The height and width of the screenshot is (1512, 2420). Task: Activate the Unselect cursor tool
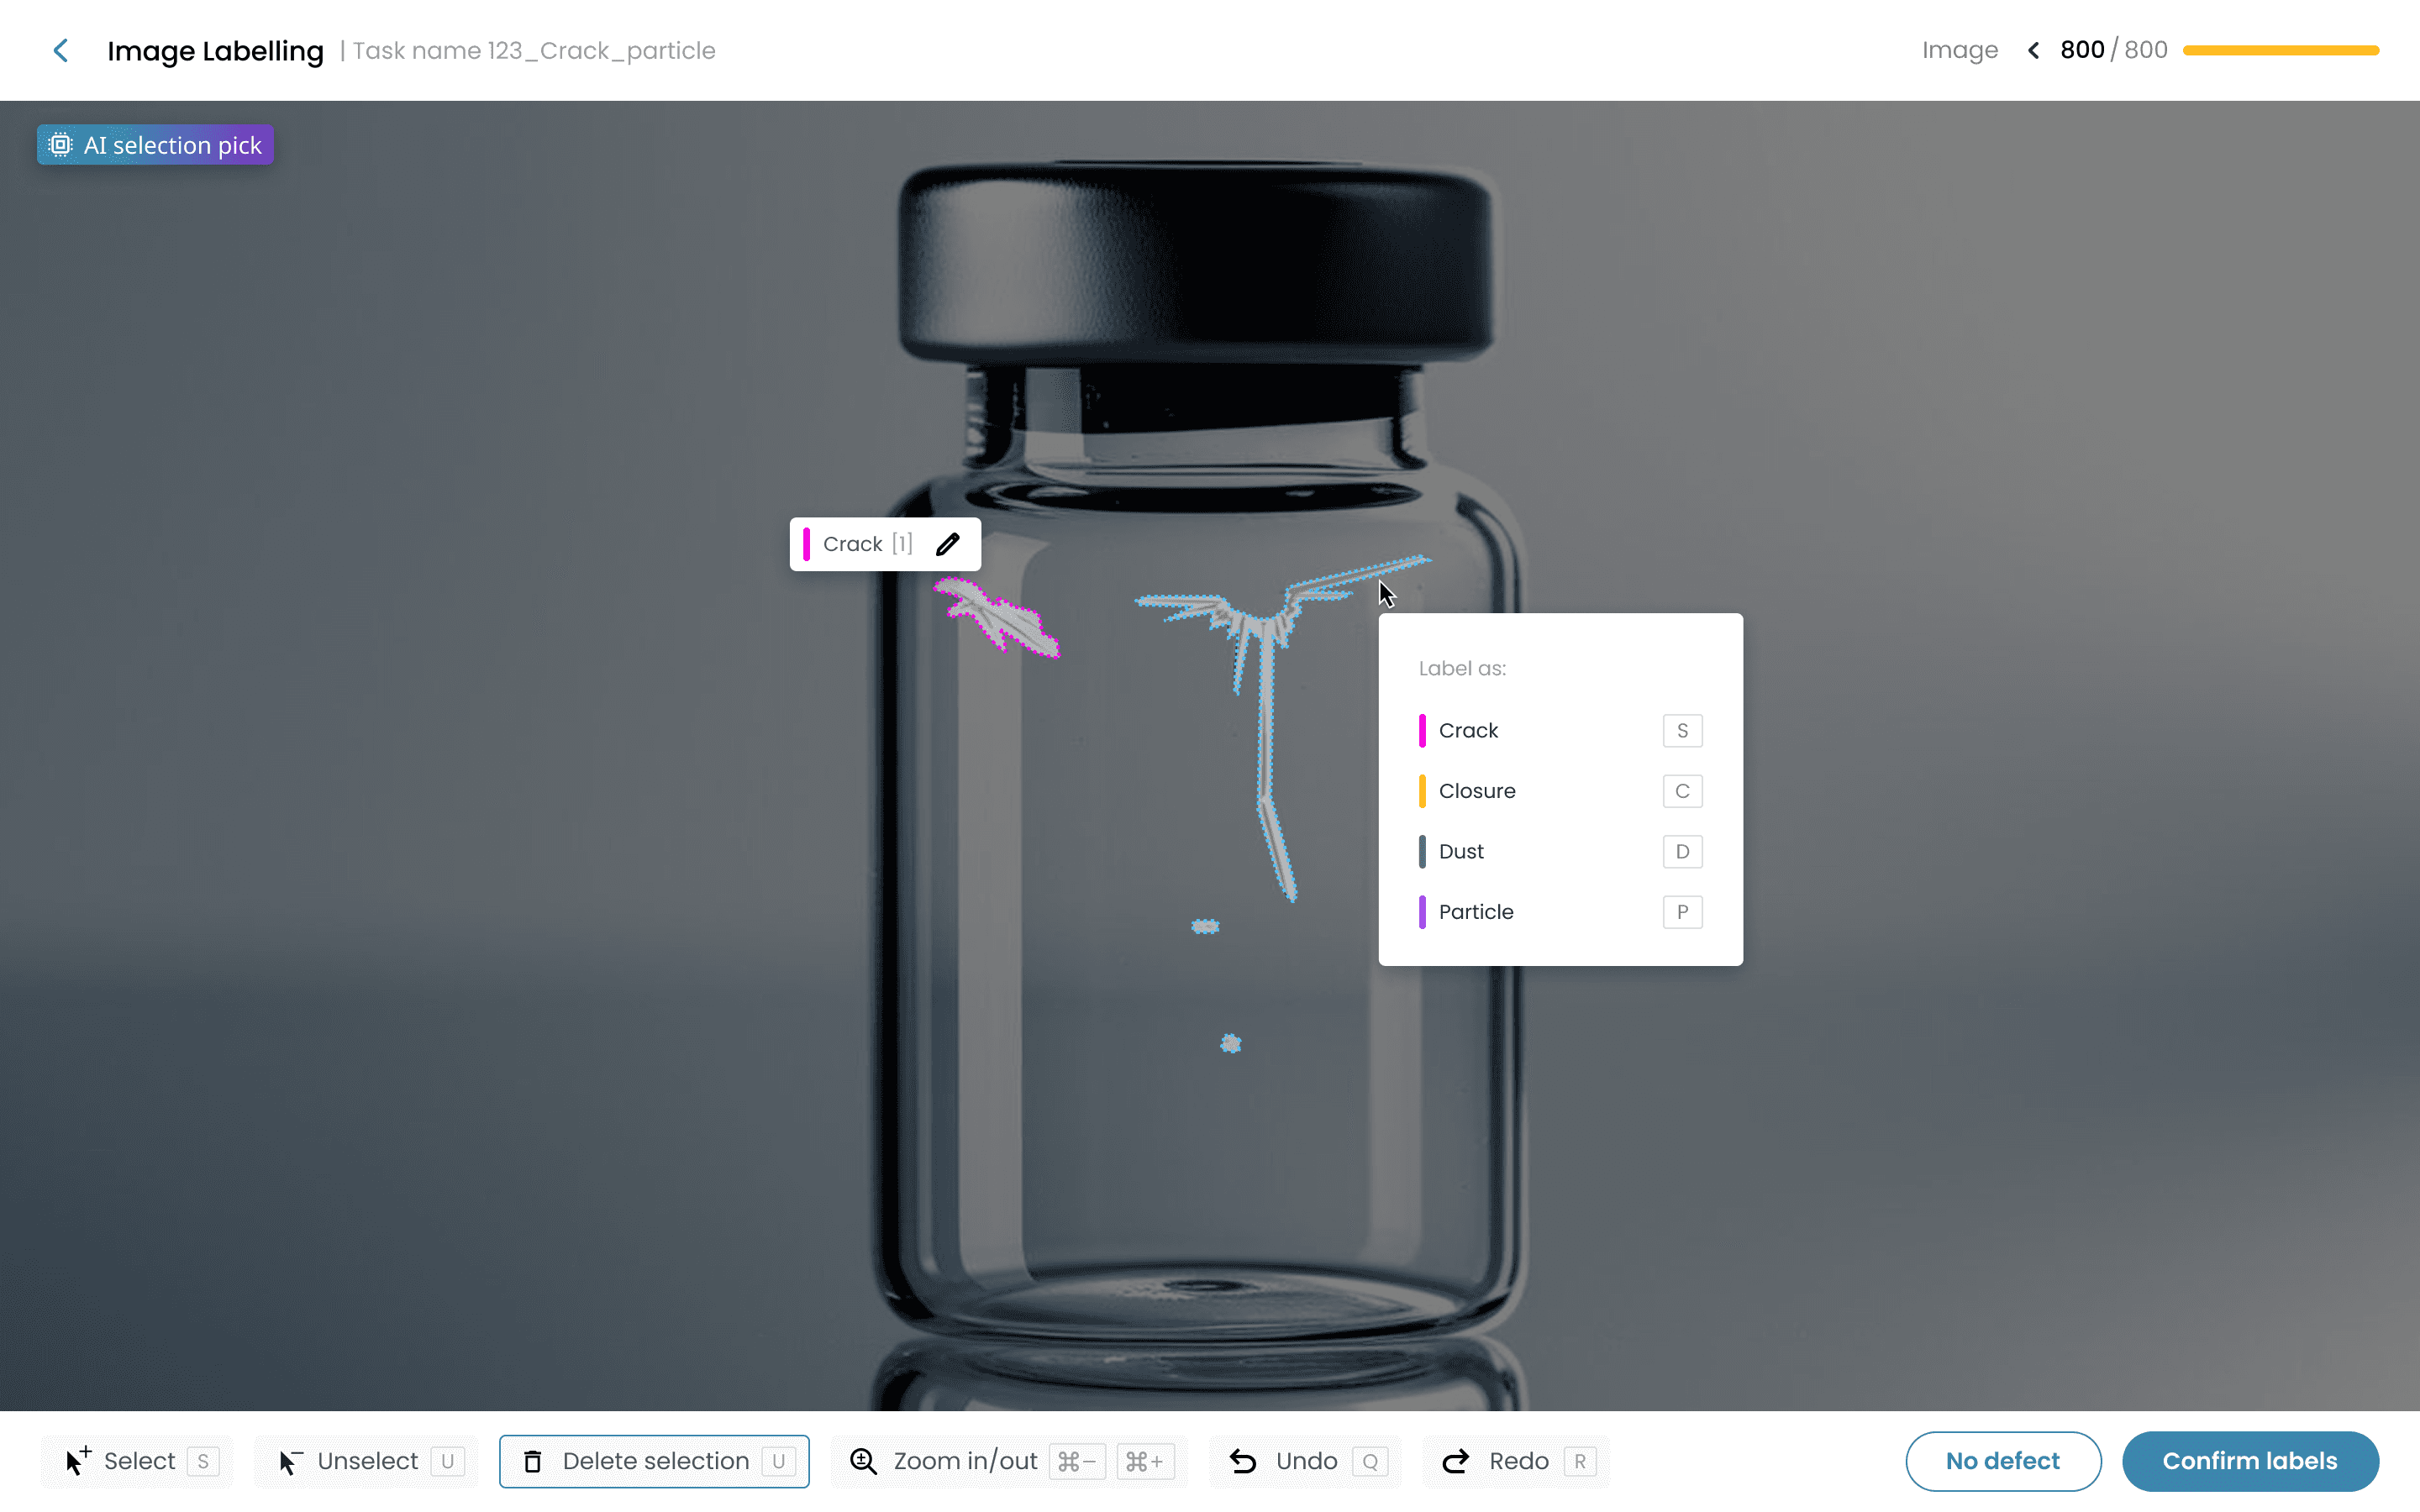(x=366, y=1461)
